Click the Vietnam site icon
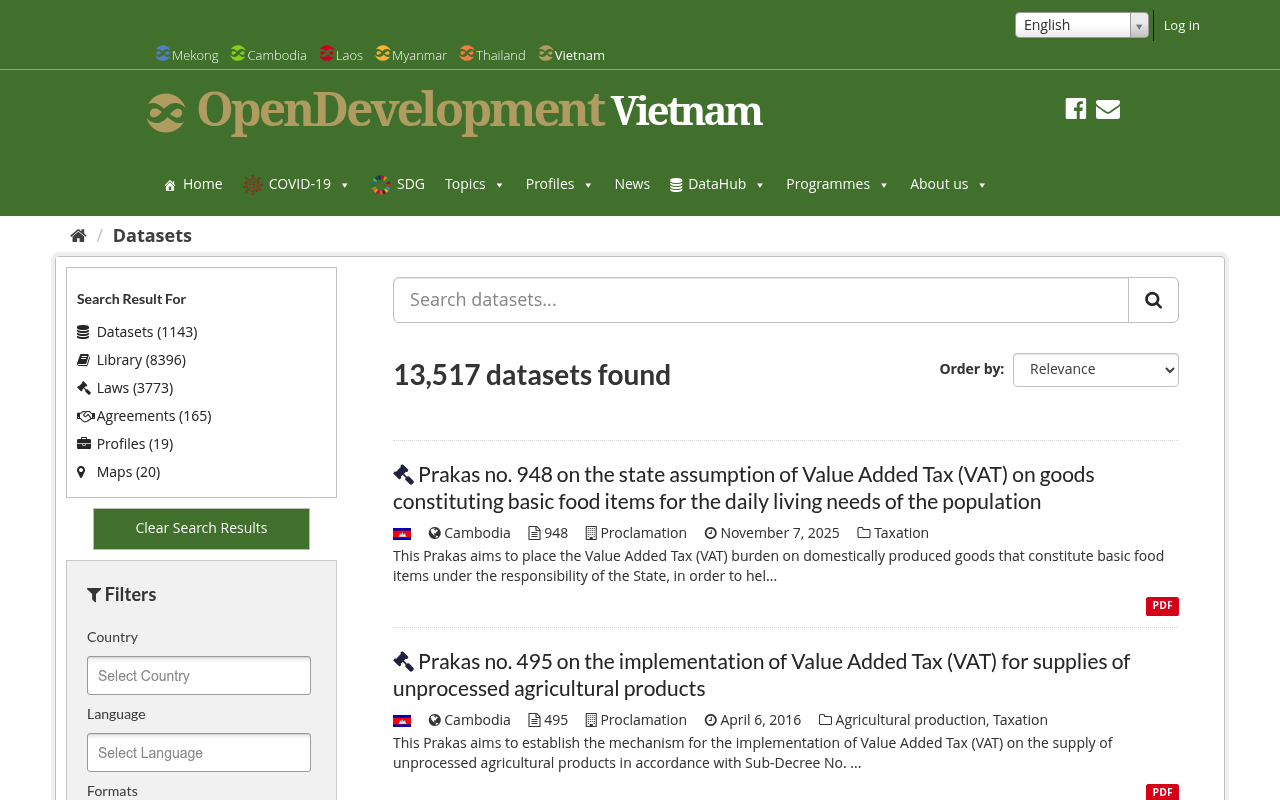 tap(546, 53)
